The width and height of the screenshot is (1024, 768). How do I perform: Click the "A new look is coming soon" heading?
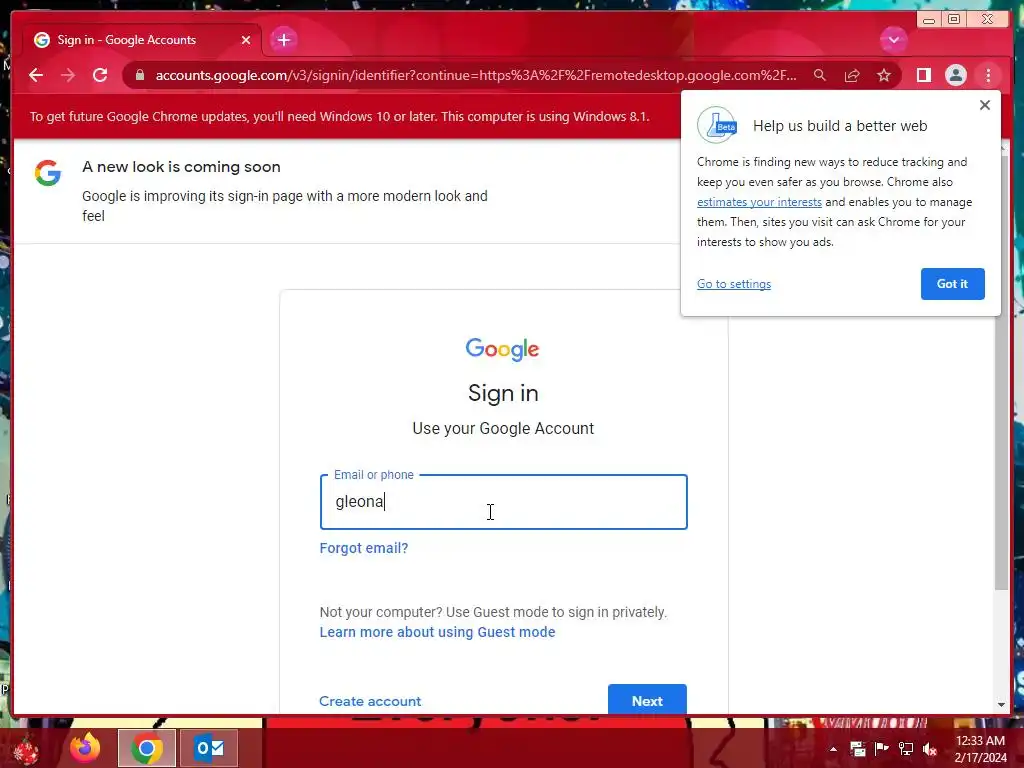pos(181,167)
